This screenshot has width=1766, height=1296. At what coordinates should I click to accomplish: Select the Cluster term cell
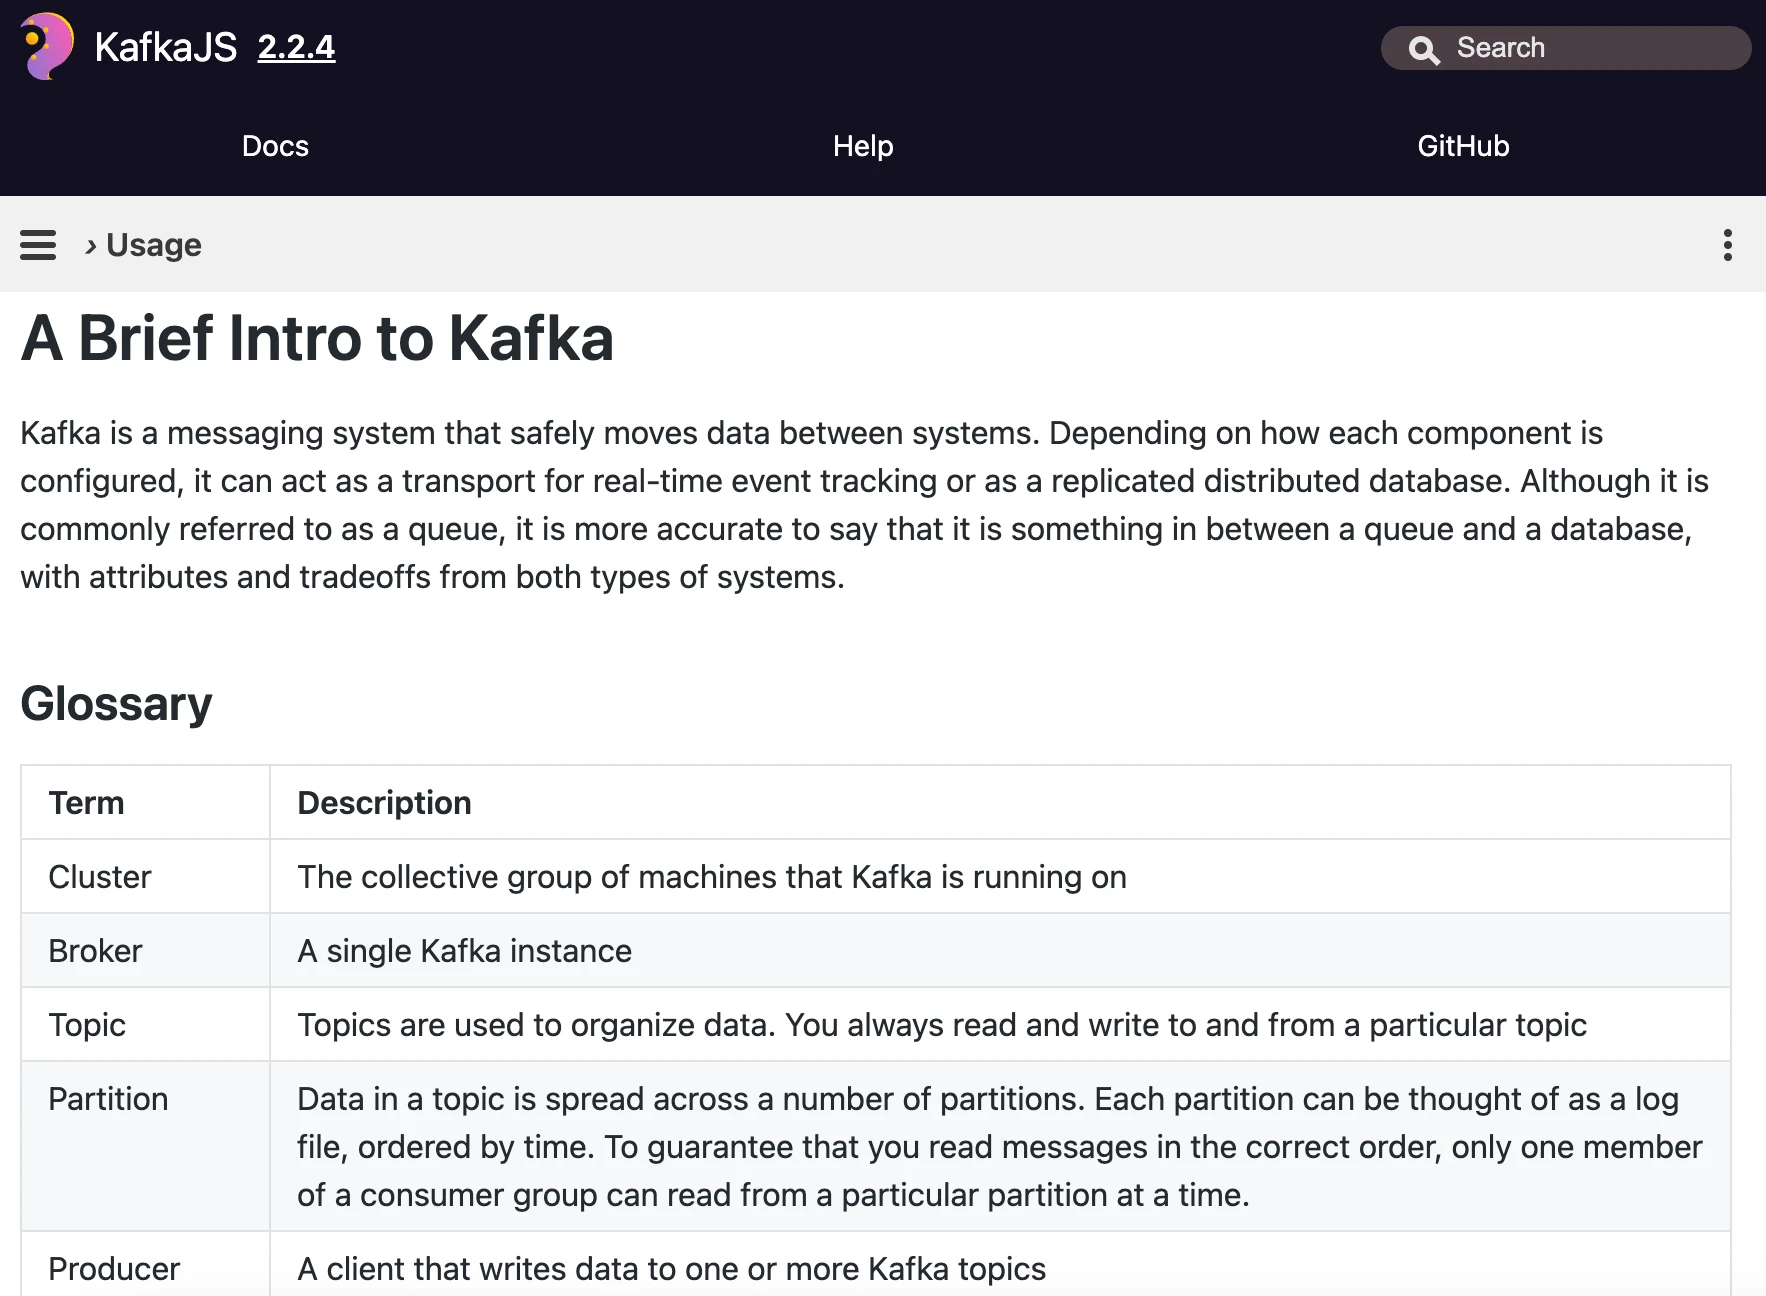pyautogui.click(x=100, y=877)
